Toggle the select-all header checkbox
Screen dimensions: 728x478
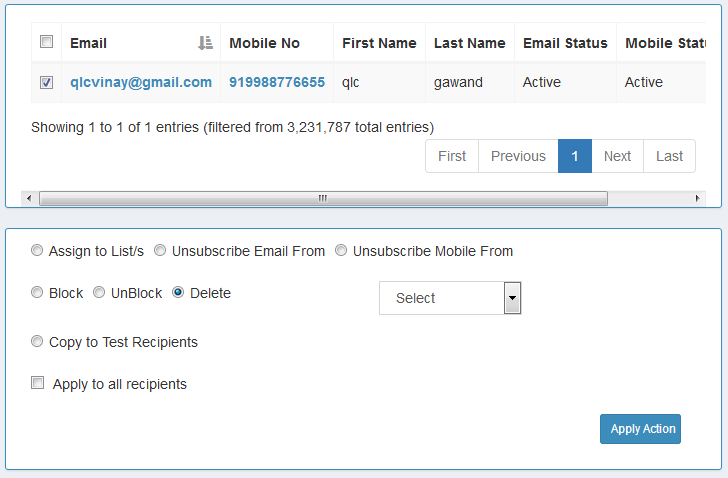tap(46, 42)
